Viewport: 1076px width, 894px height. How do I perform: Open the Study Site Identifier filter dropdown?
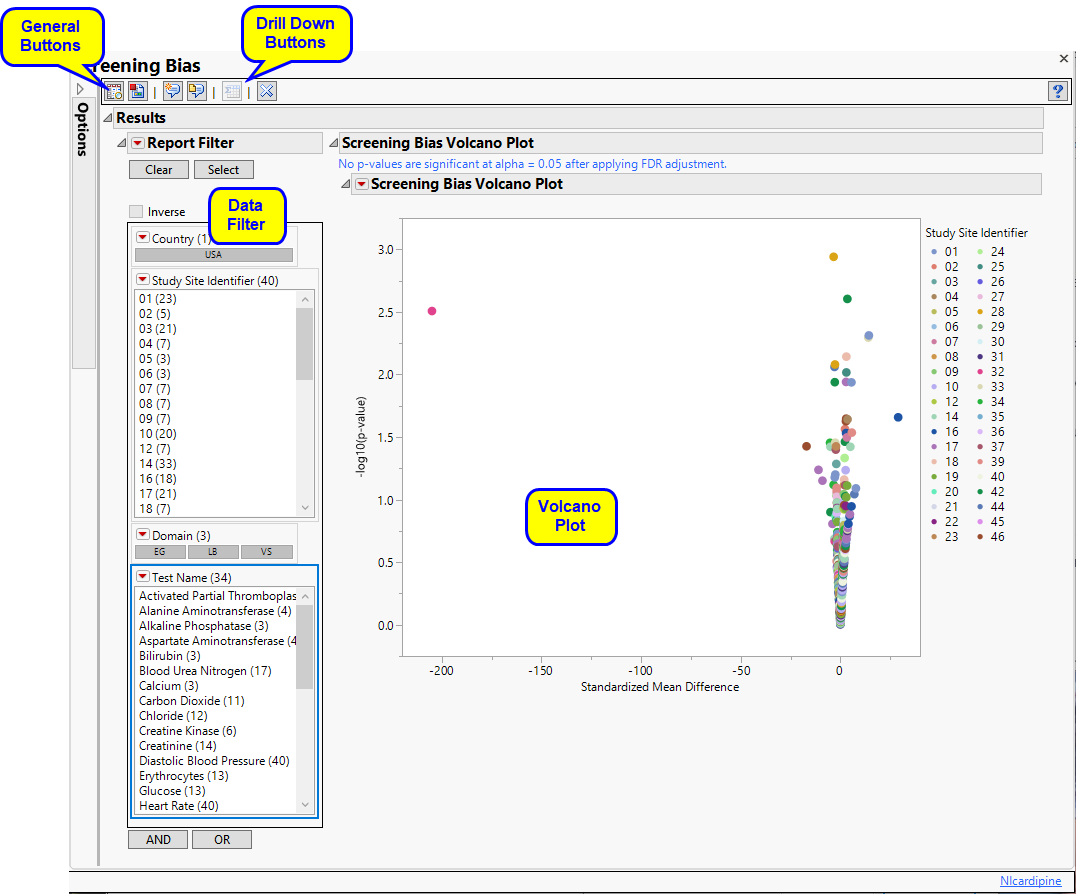143,281
